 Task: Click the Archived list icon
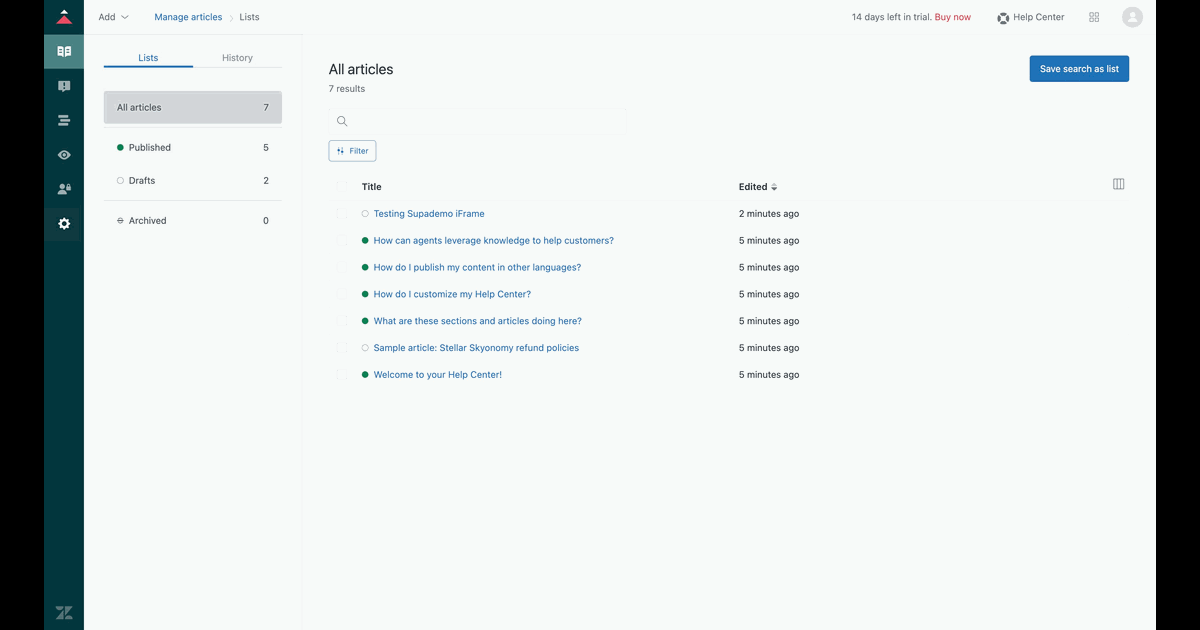coord(120,221)
